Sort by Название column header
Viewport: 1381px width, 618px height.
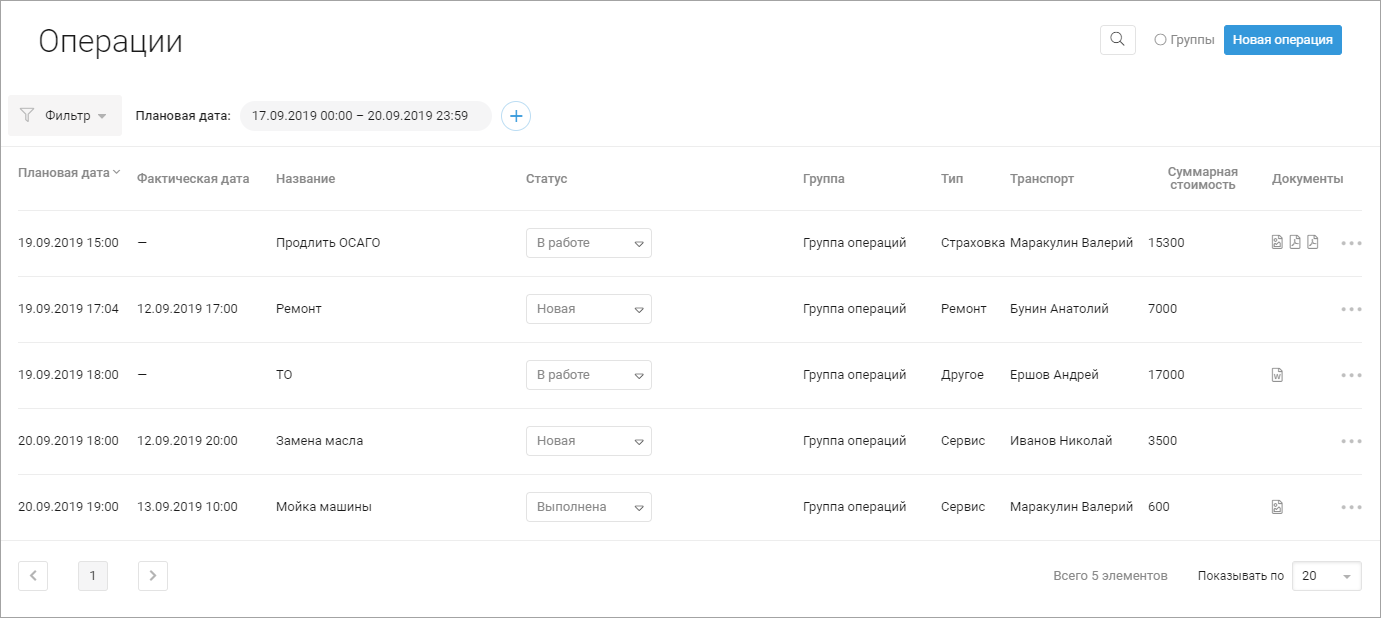tap(306, 179)
